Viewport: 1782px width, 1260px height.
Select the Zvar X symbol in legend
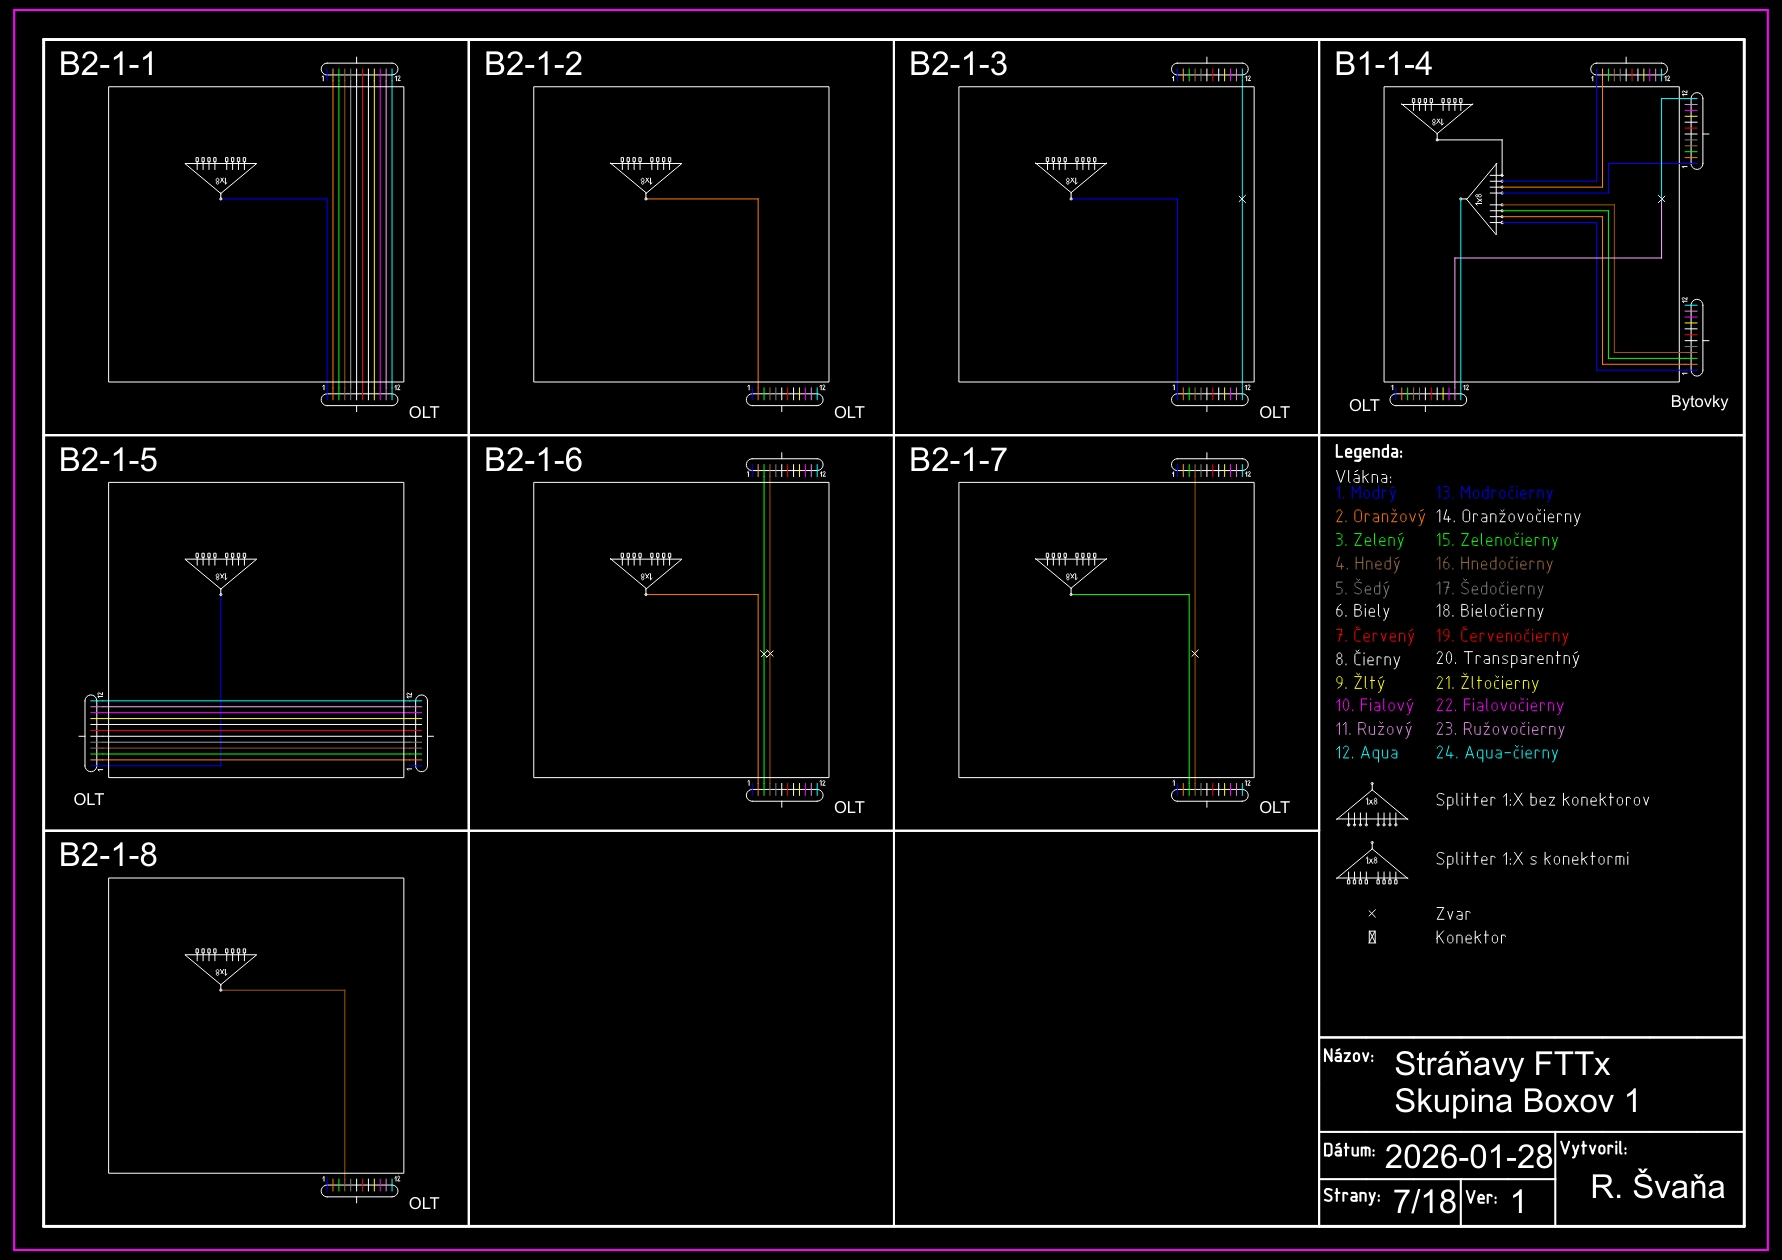(x=1372, y=914)
